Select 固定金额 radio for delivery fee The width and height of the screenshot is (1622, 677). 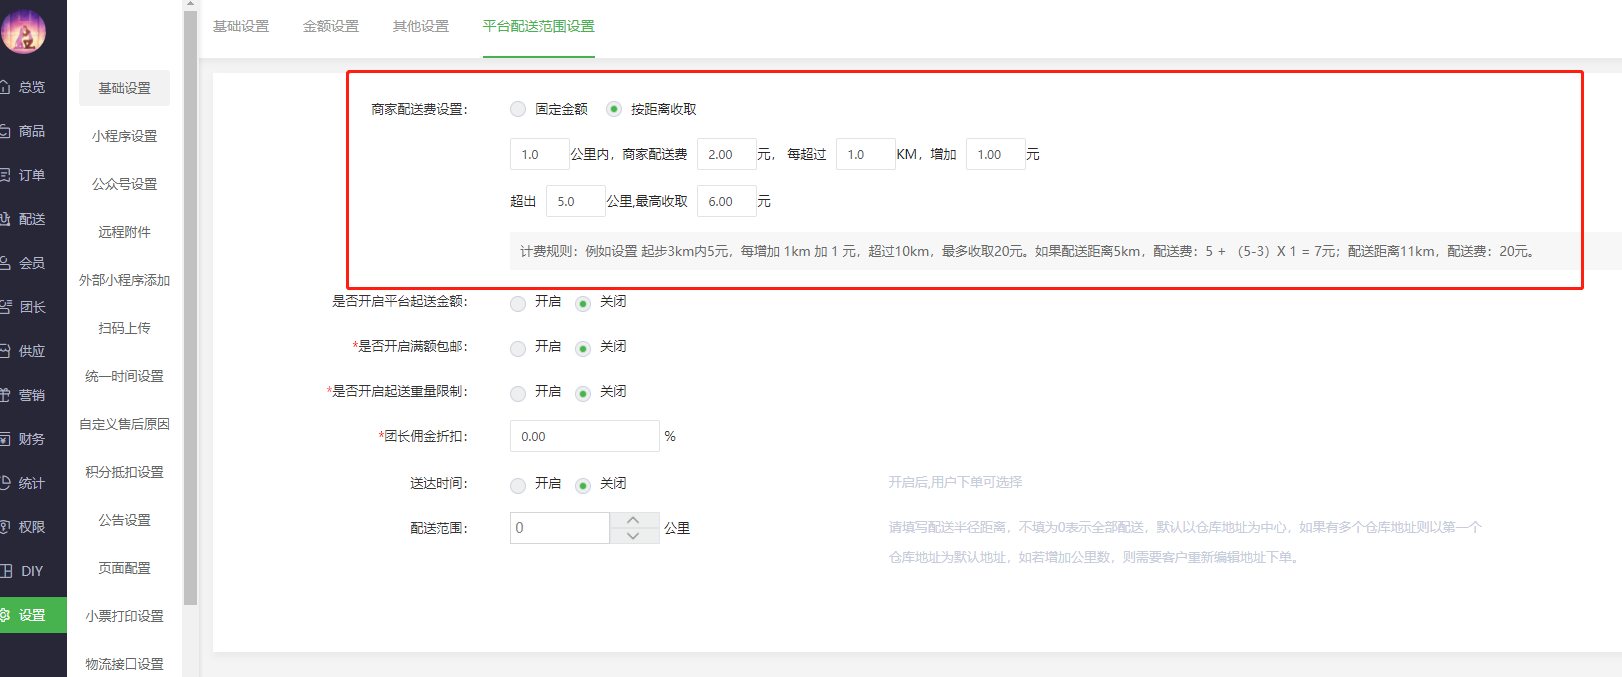(x=518, y=109)
